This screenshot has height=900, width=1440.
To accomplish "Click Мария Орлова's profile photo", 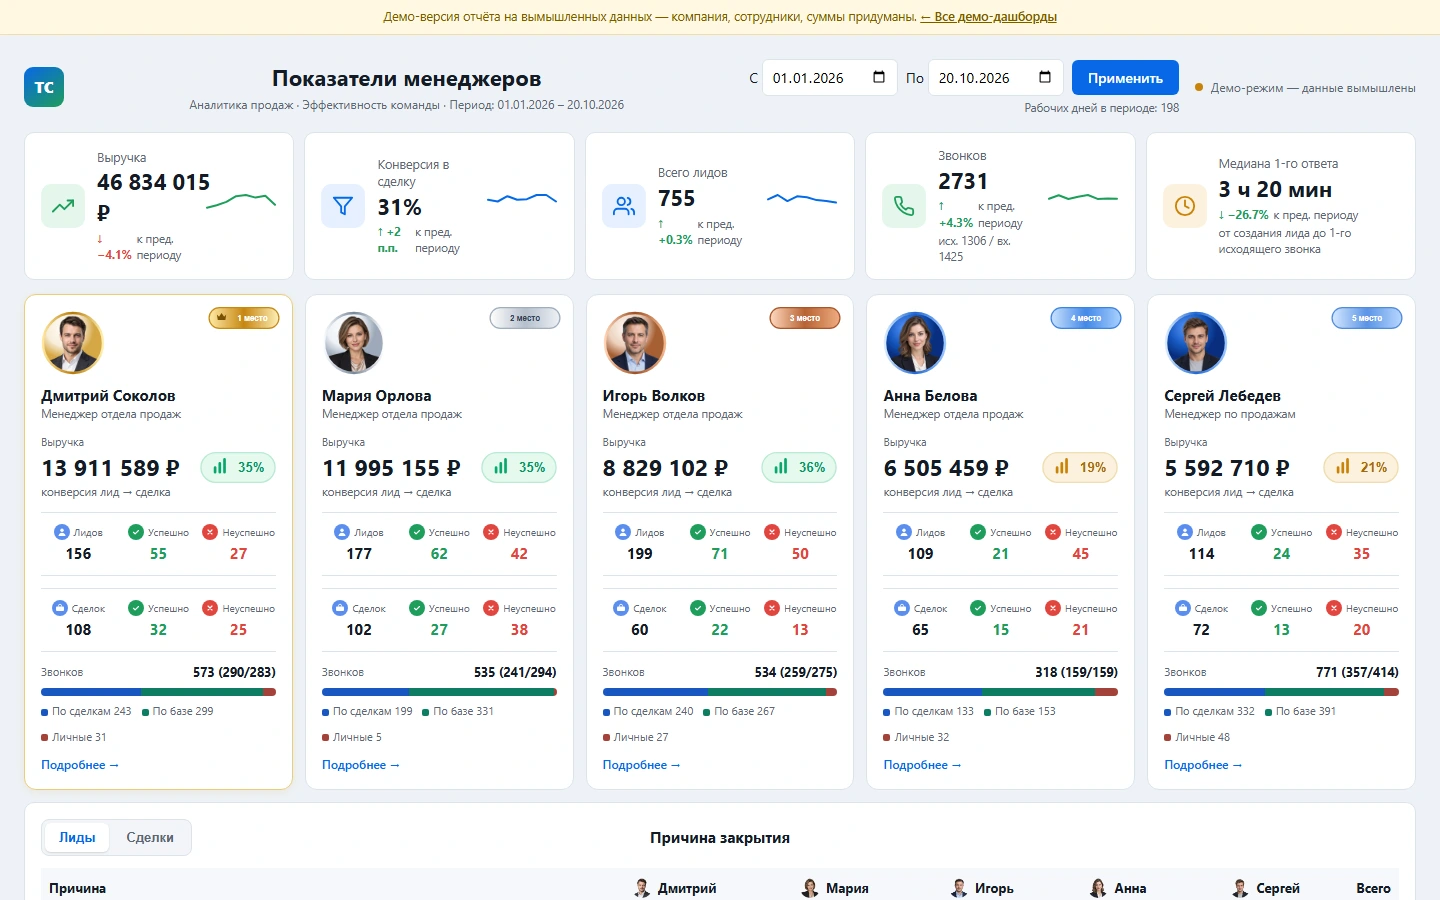I will tap(354, 342).
